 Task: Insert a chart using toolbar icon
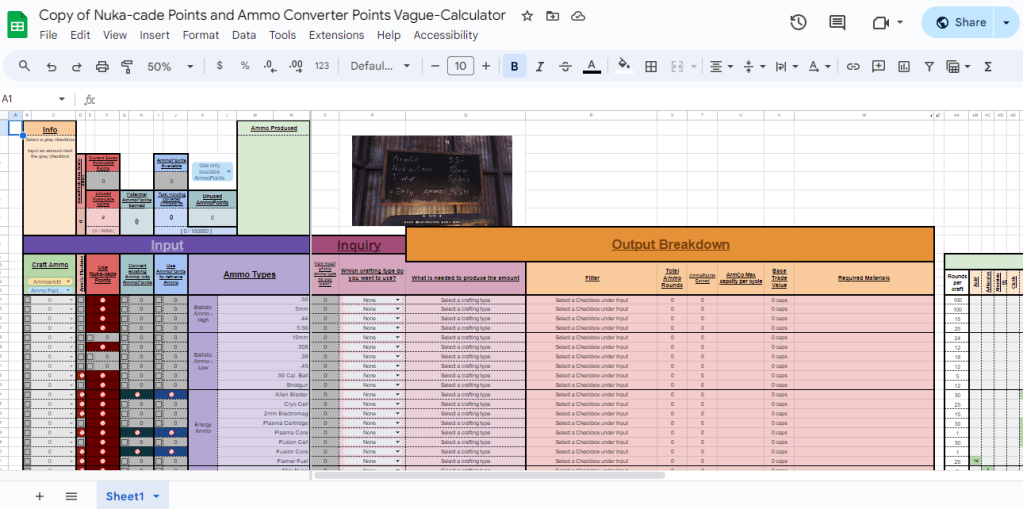pyautogui.click(x=904, y=67)
